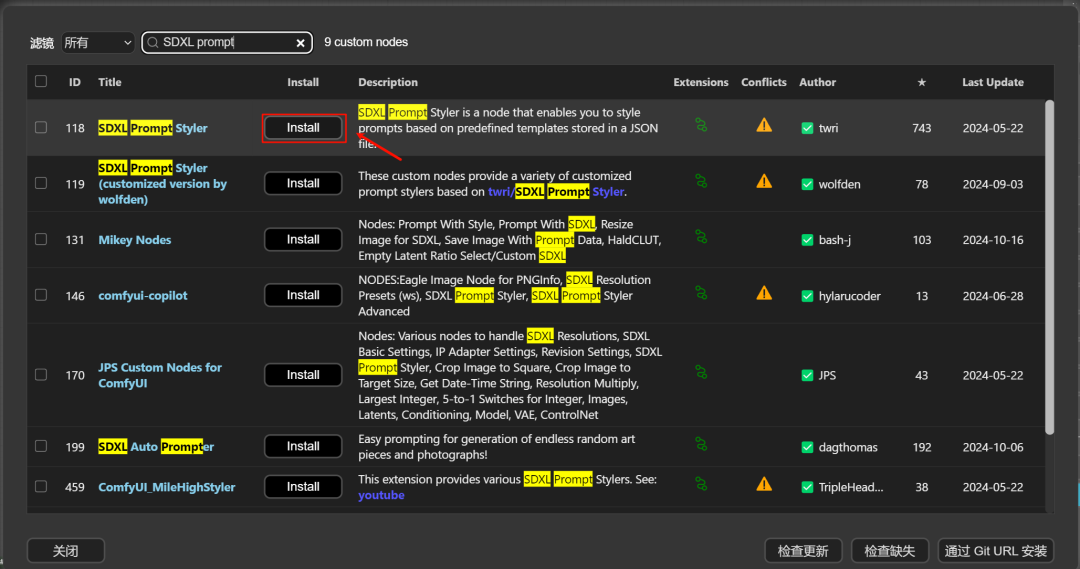Screen dimensions: 1080x569
Task: Open extensions icon for wolfden row
Action: [700, 181]
